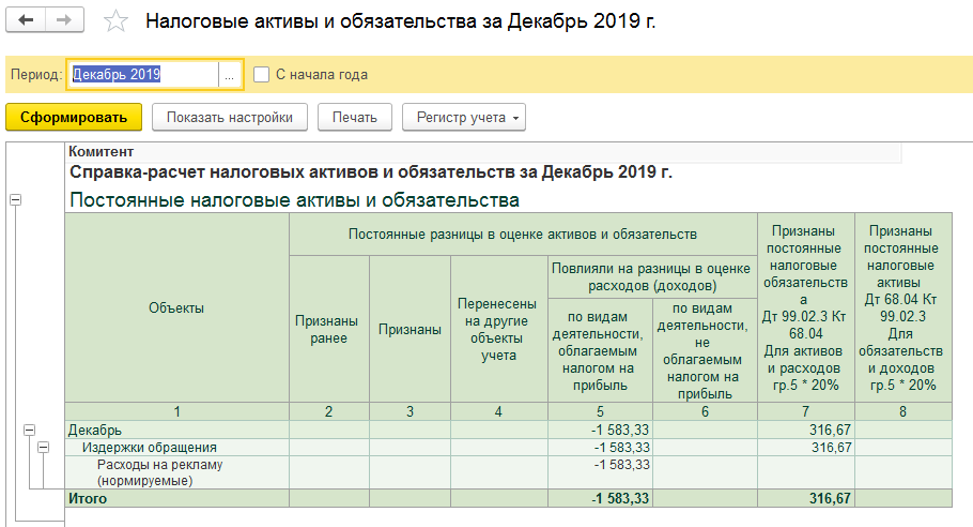Click the Объекты column header
The height and width of the screenshot is (527, 973).
[177, 308]
